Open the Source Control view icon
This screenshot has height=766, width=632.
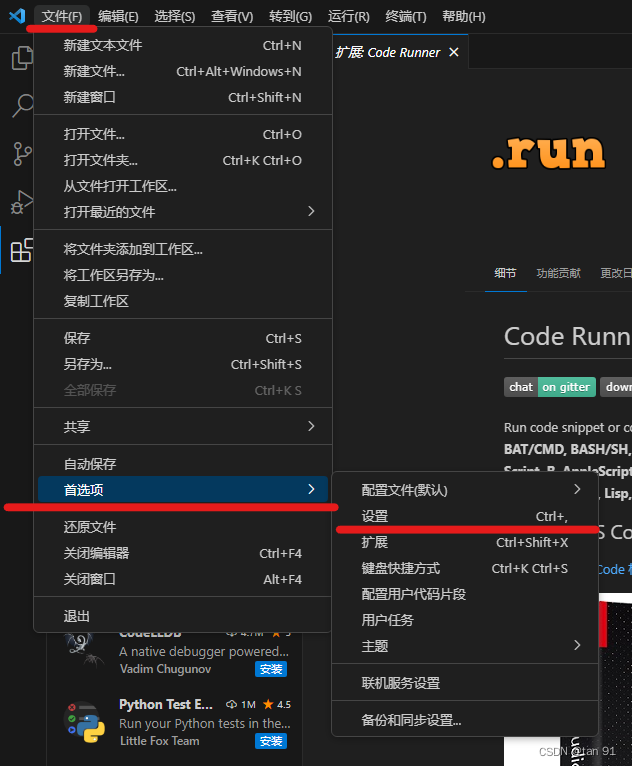tap(21, 154)
